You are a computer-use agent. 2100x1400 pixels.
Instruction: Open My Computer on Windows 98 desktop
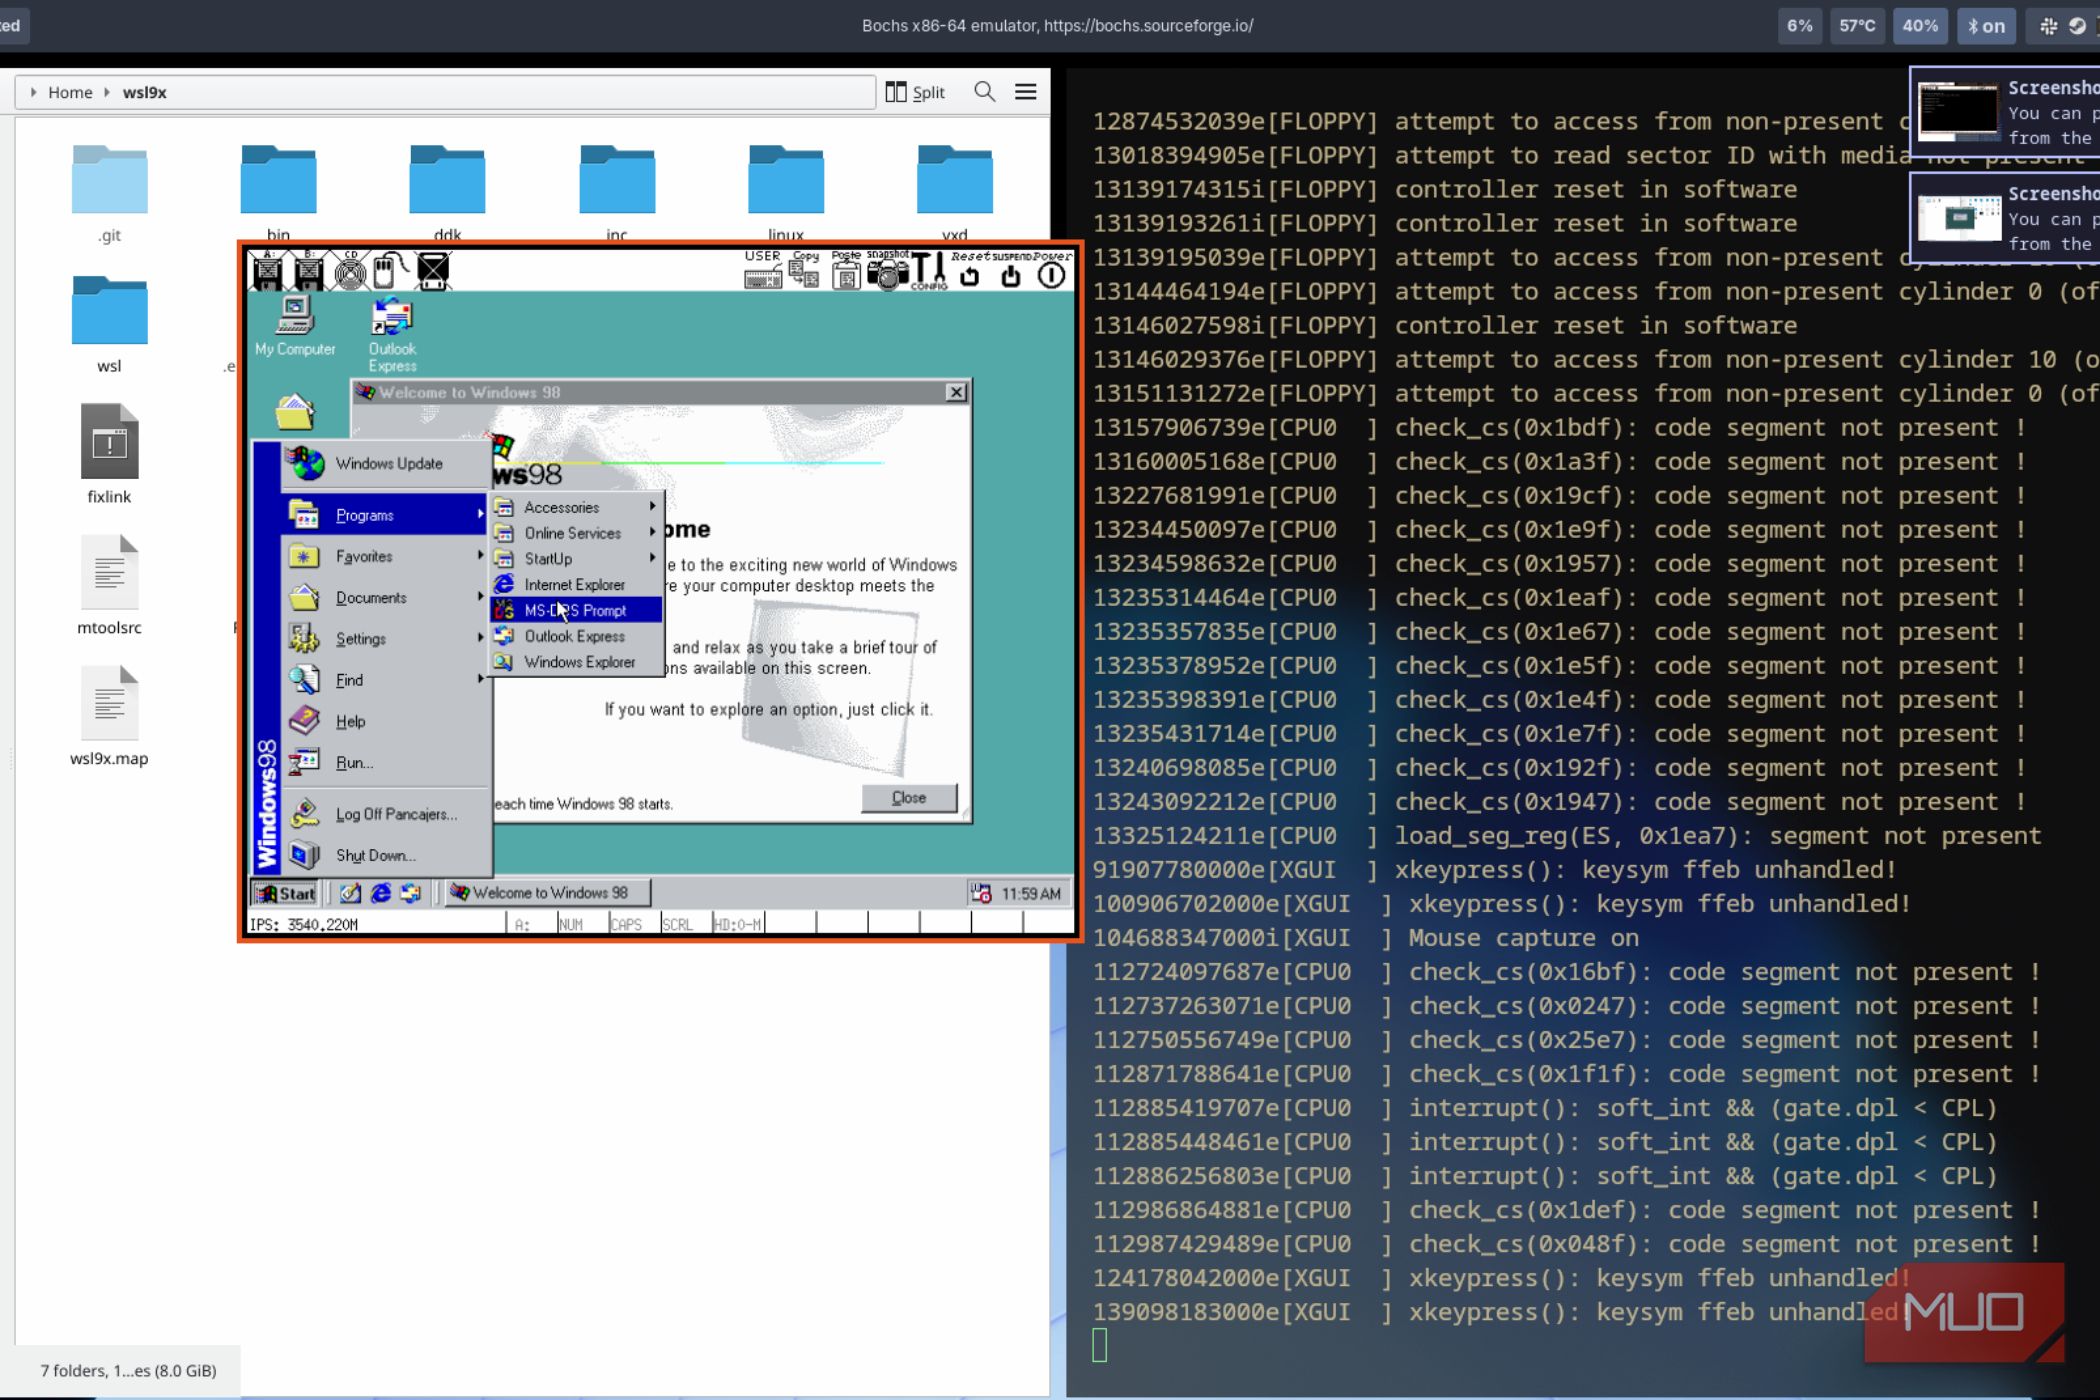(x=295, y=326)
